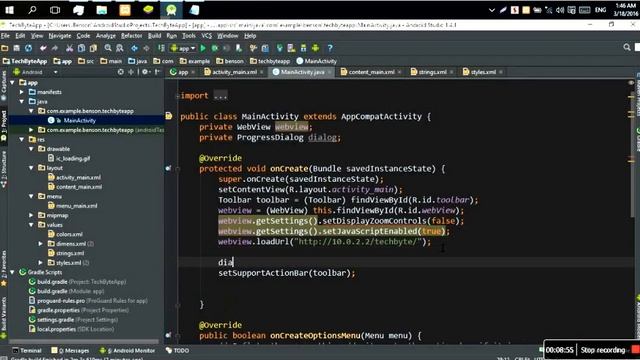Click the Sync Gradle files icon
The image size is (640, 360).
pyautogui.click(x=280, y=48)
